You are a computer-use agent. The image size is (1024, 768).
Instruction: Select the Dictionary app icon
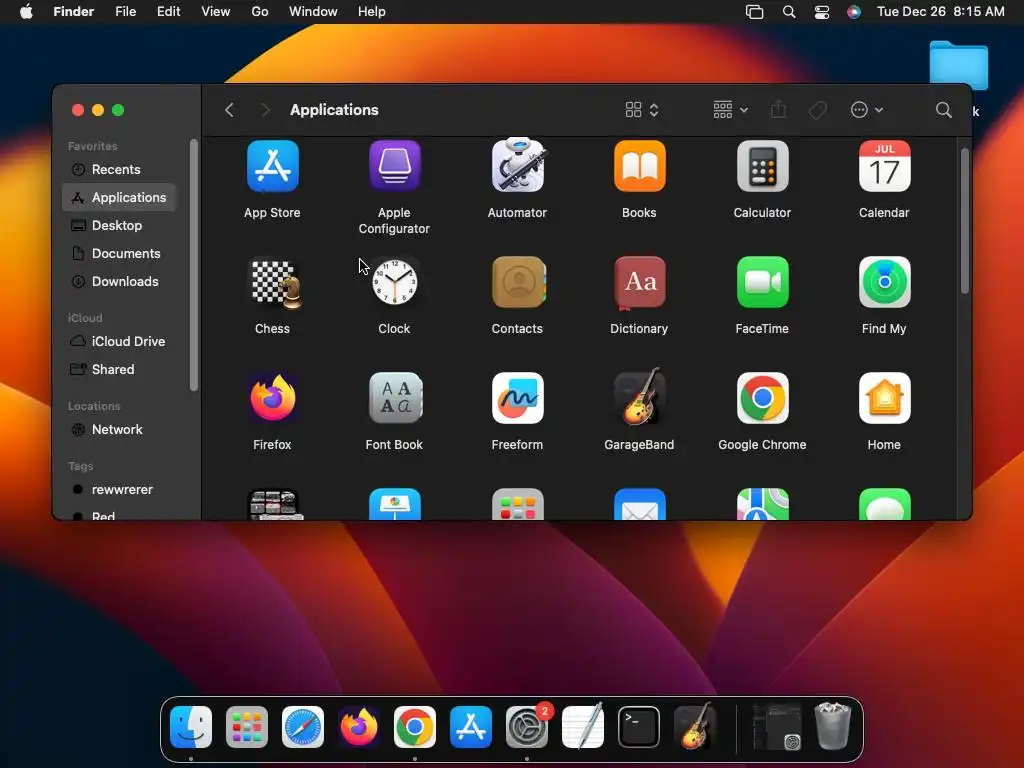639,282
